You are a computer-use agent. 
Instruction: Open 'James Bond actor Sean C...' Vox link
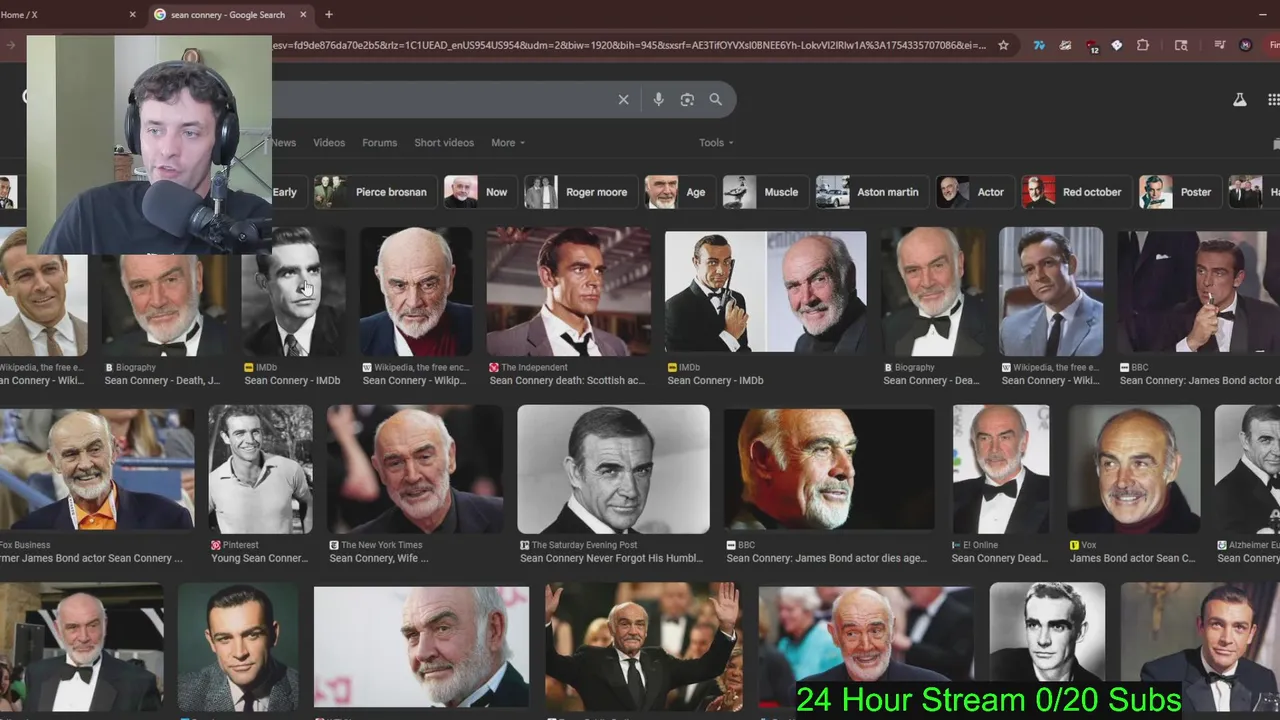1132,559
